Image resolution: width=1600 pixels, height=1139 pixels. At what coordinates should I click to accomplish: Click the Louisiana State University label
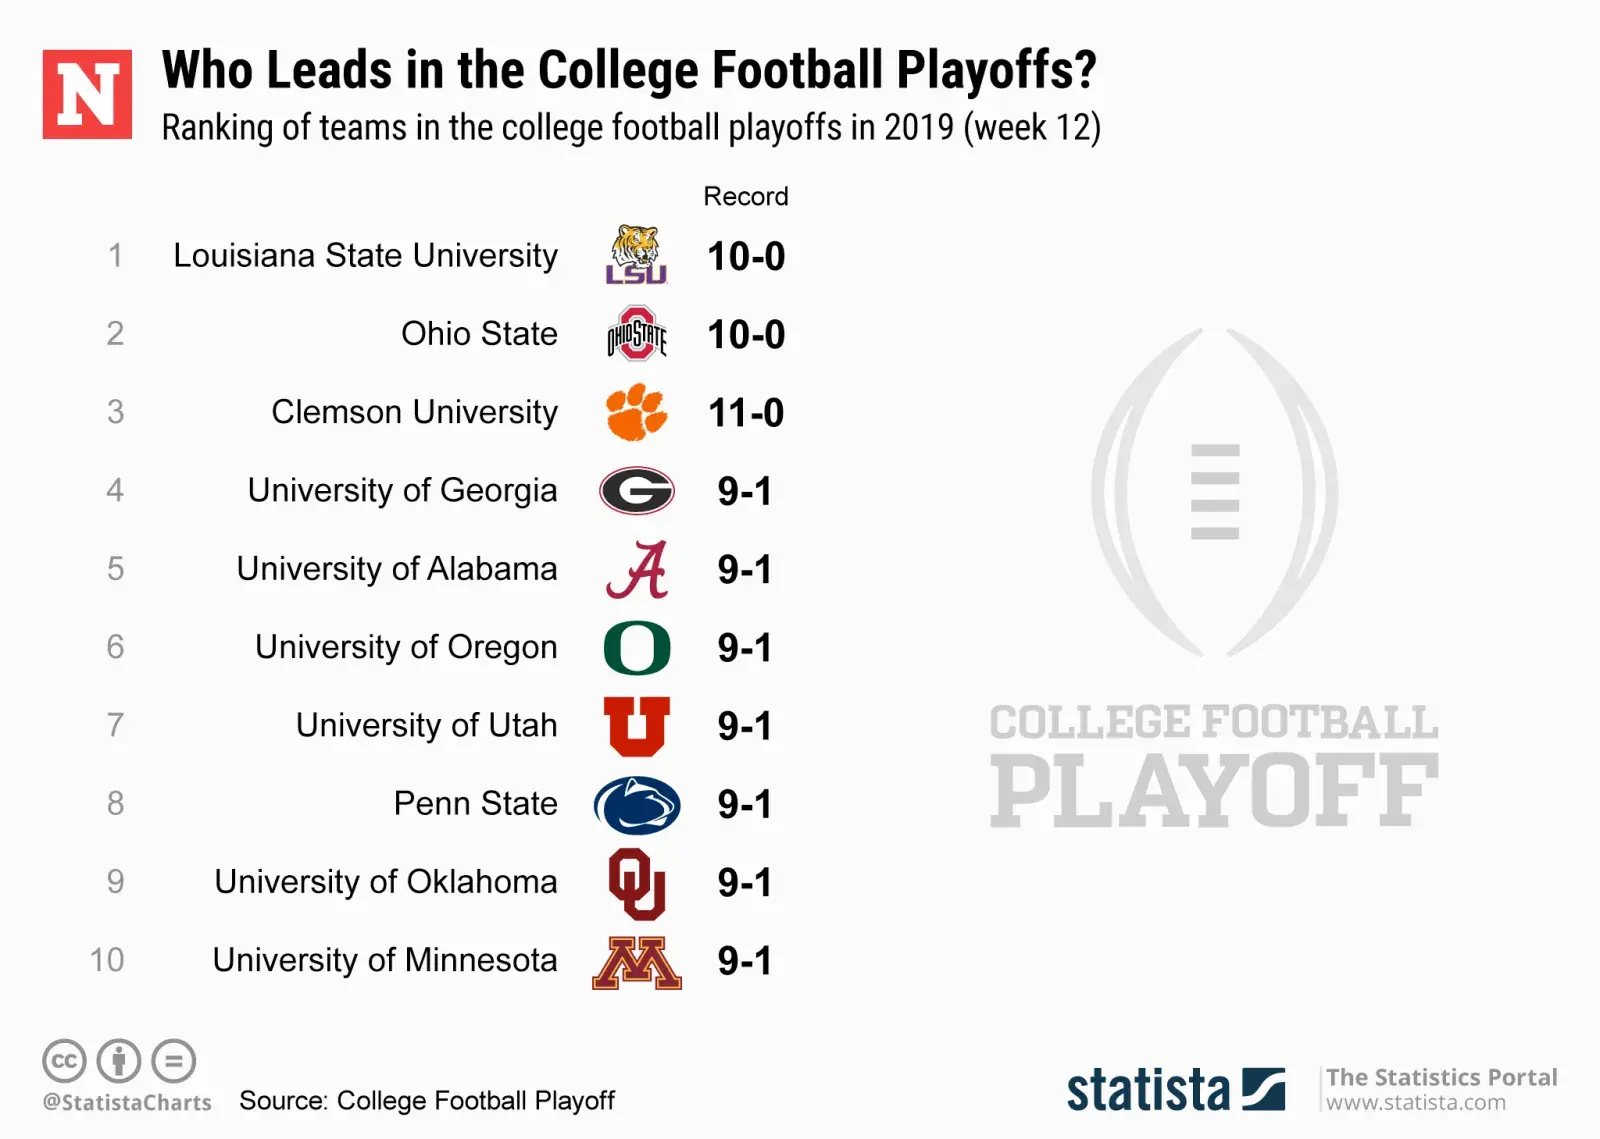365,256
